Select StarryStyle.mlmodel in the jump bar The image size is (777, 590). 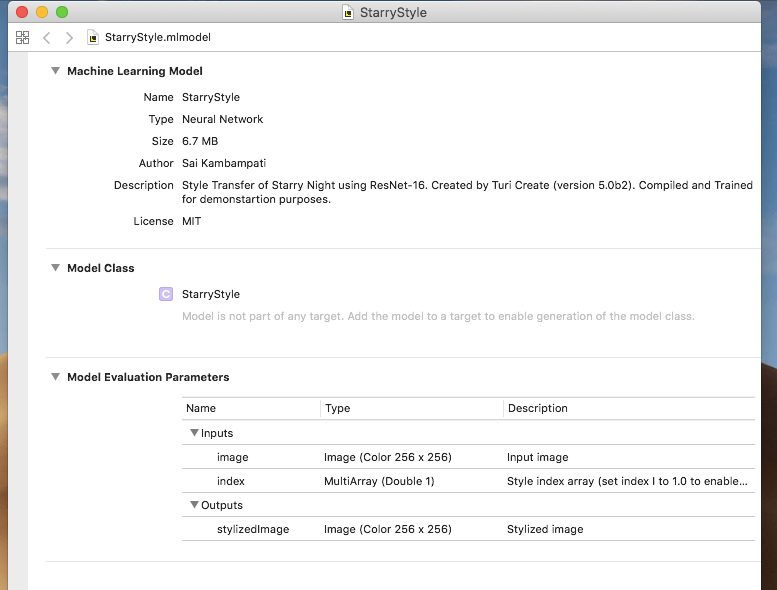(157, 37)
